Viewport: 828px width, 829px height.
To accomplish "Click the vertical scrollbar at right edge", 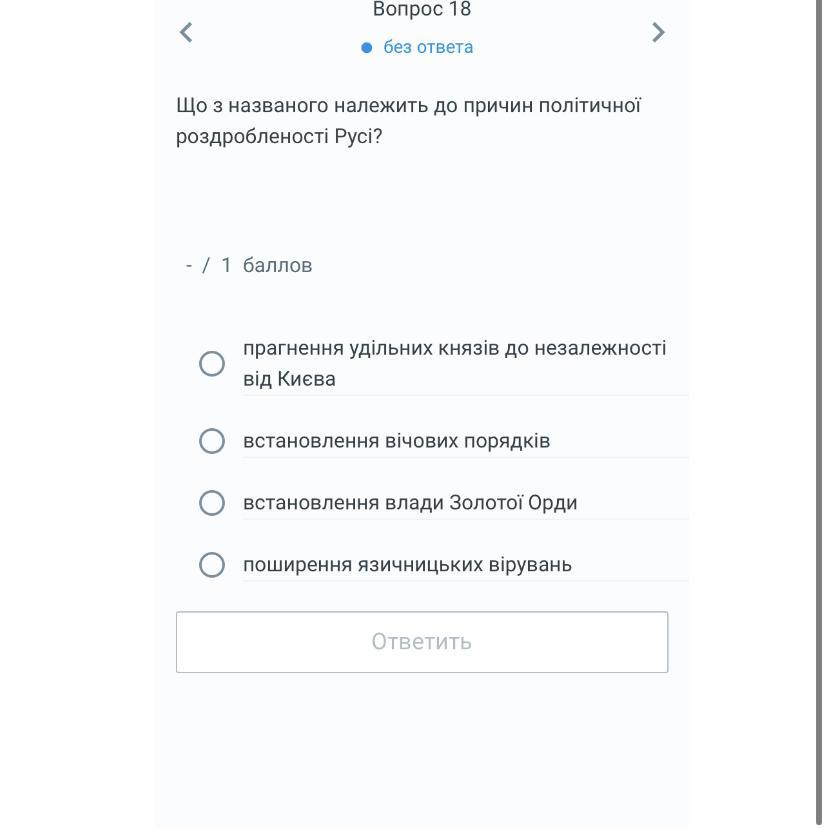I will tap(819, 414).
